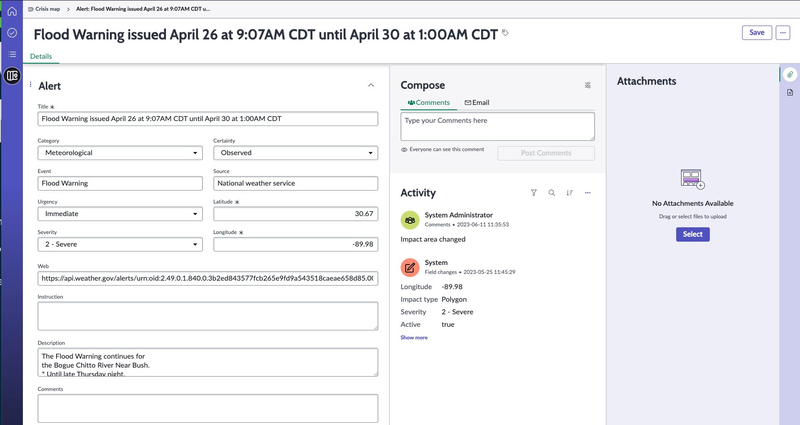Click the Save button
Screen dimensions: 800x425
757,33
